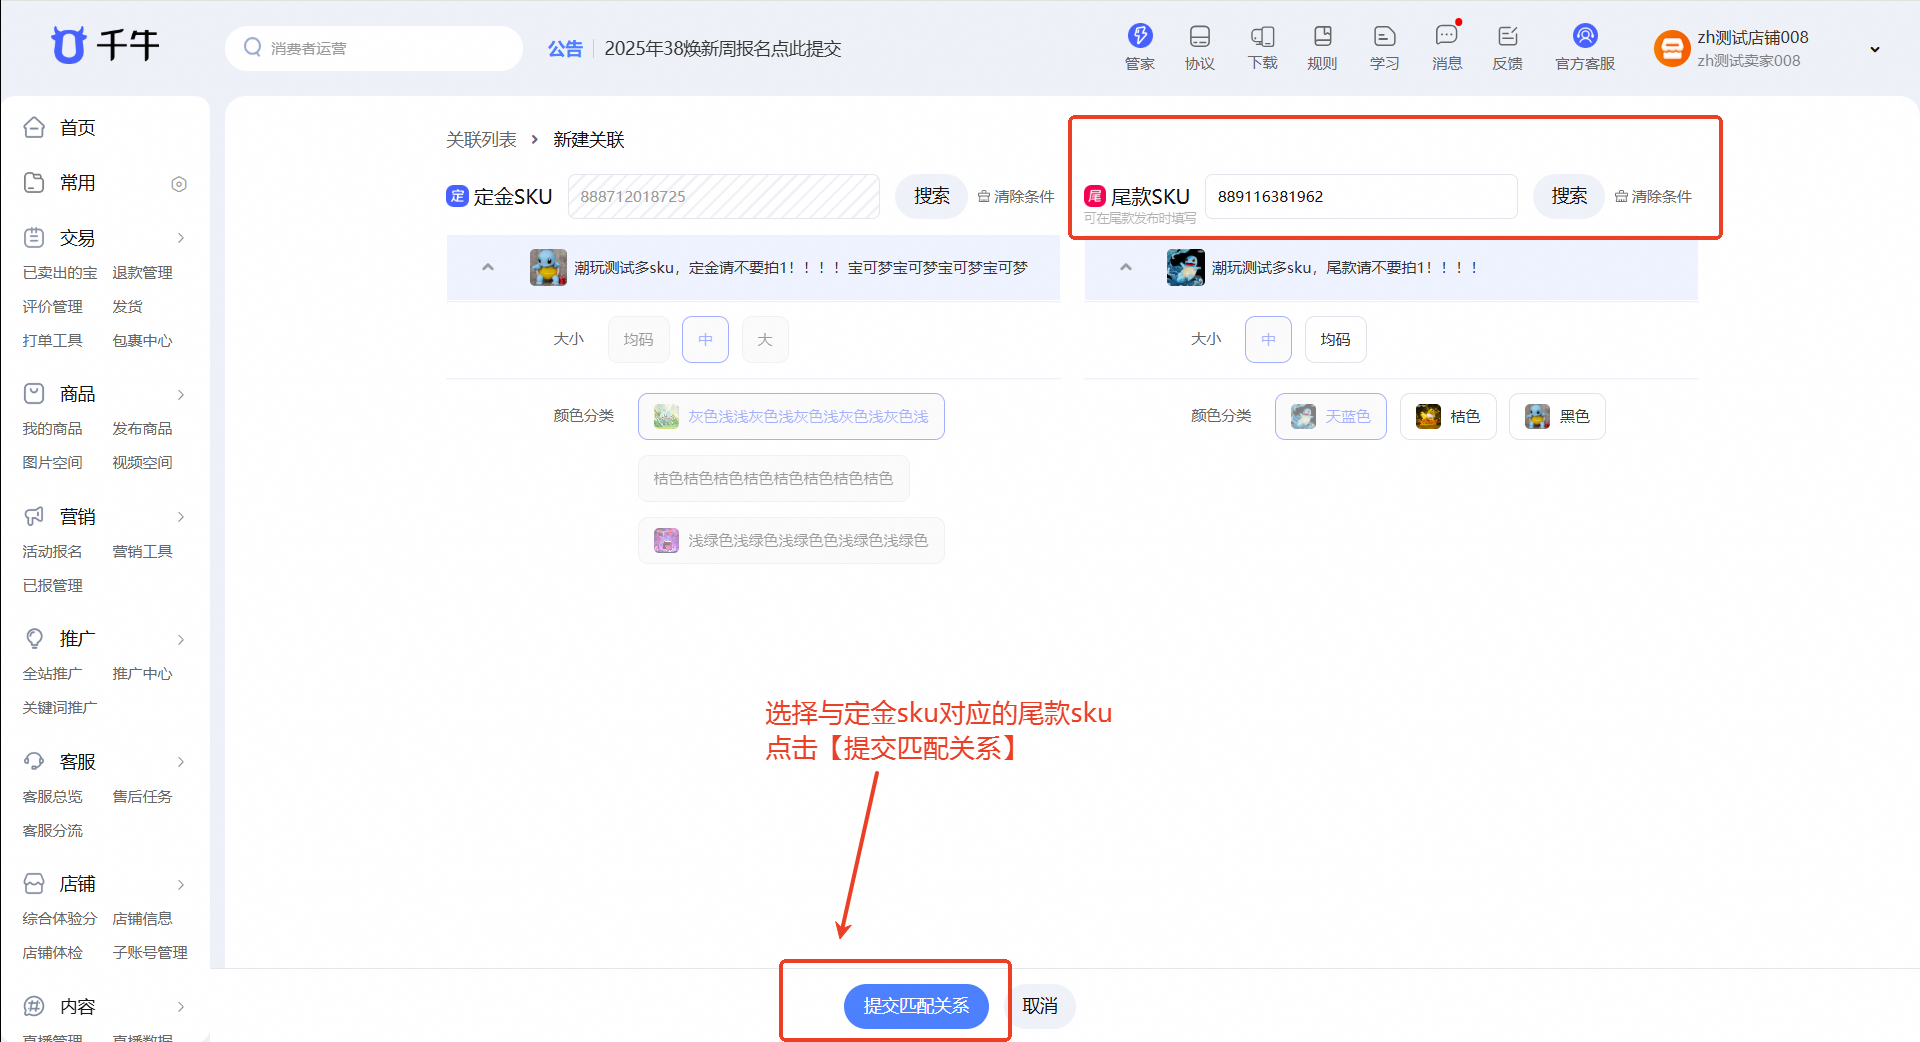Screen dimensions: 1920x1042
Task: Open the 规则 rules icon
Action: point(1322,36)
